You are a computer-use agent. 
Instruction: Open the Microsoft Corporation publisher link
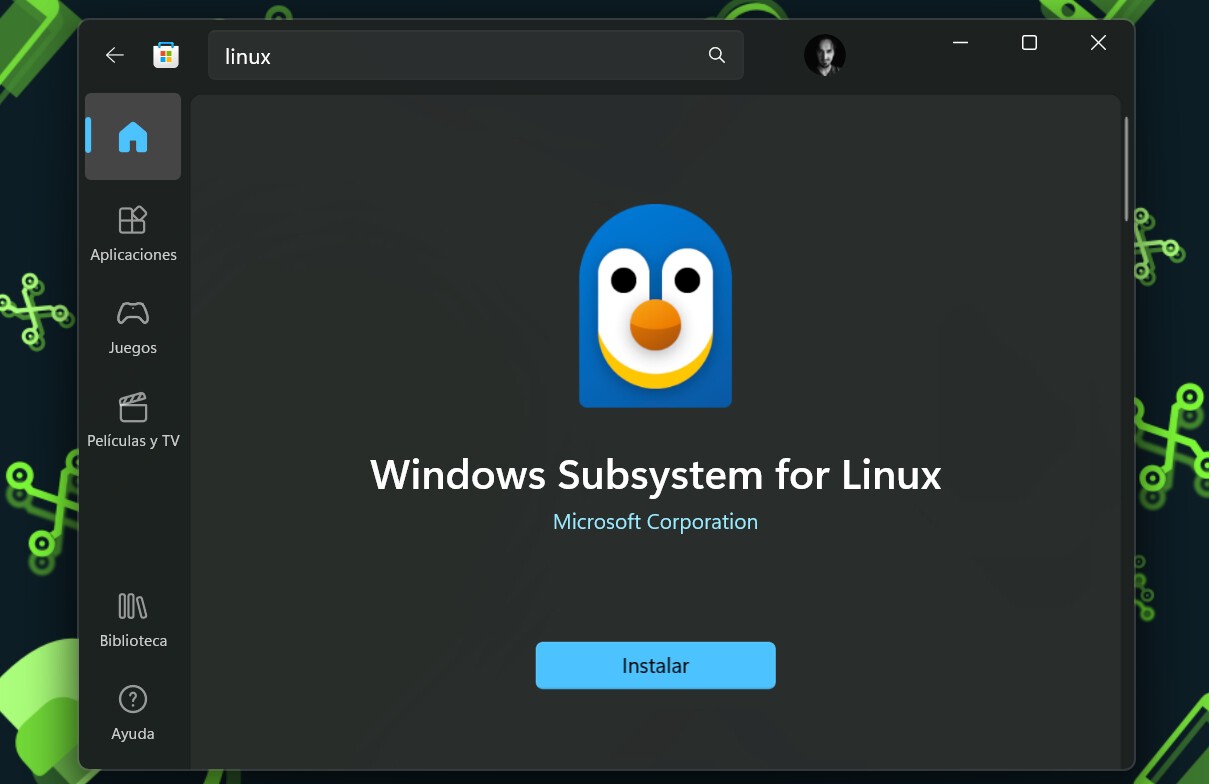655,521
